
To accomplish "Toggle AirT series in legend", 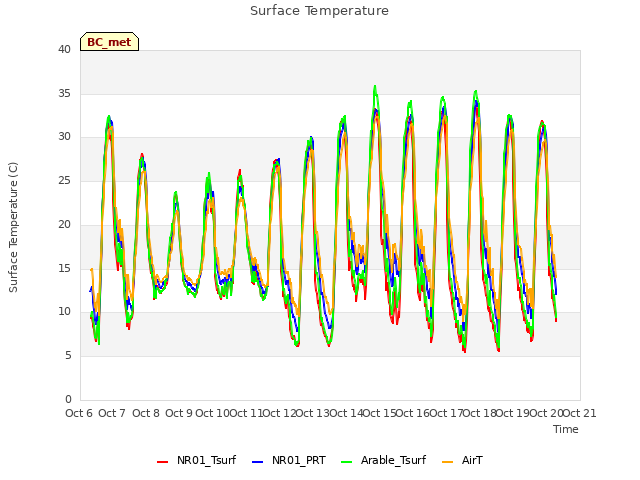I will click(x=462, y=460).
